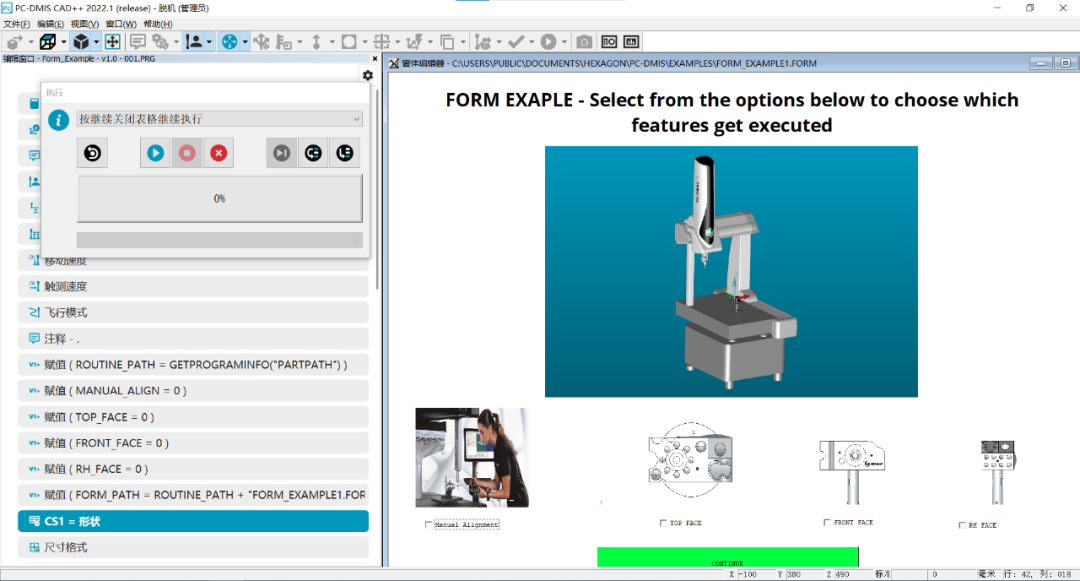Open the 窗口(W) menu

(121, 24)
